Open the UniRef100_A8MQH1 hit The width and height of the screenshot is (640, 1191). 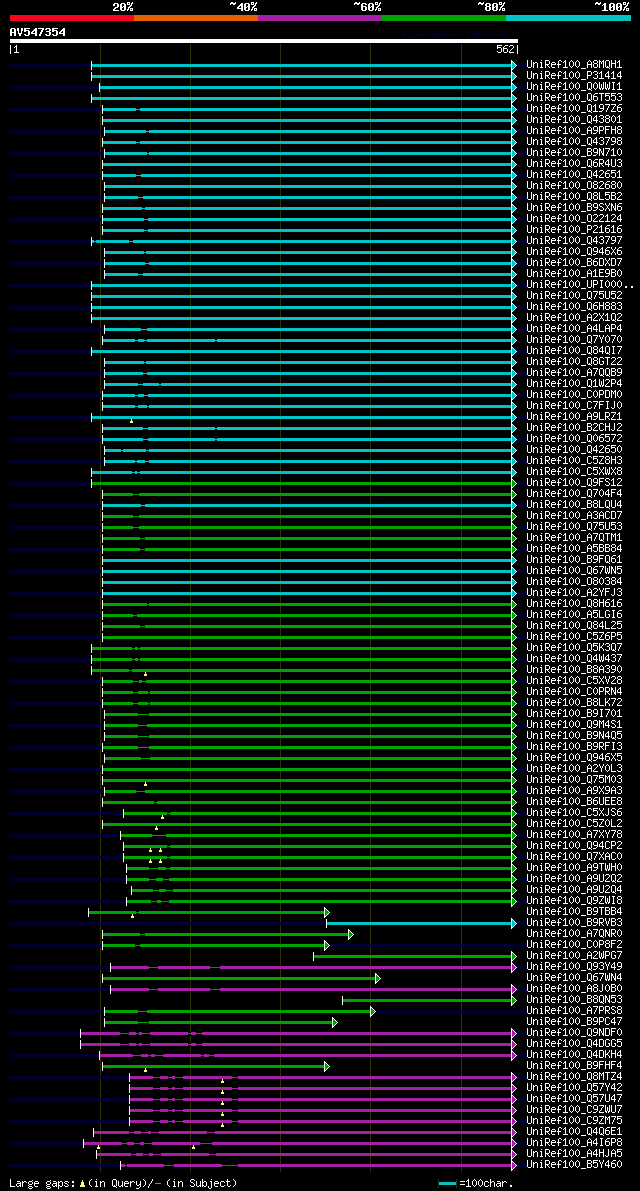pyautogui.click(x=574, y=65)
